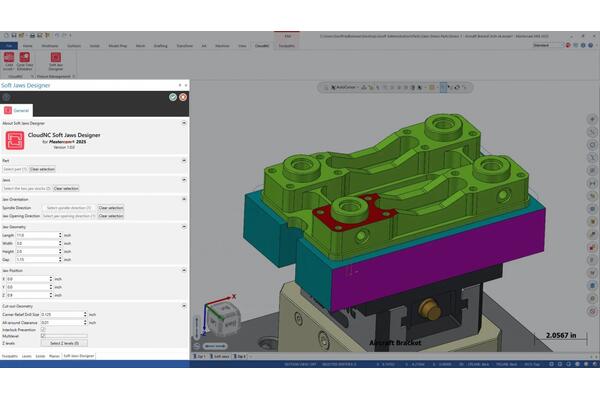Click the Width stepper arrows
The width and height of the screenshot is (600, 400).
(x=60, y=243)
